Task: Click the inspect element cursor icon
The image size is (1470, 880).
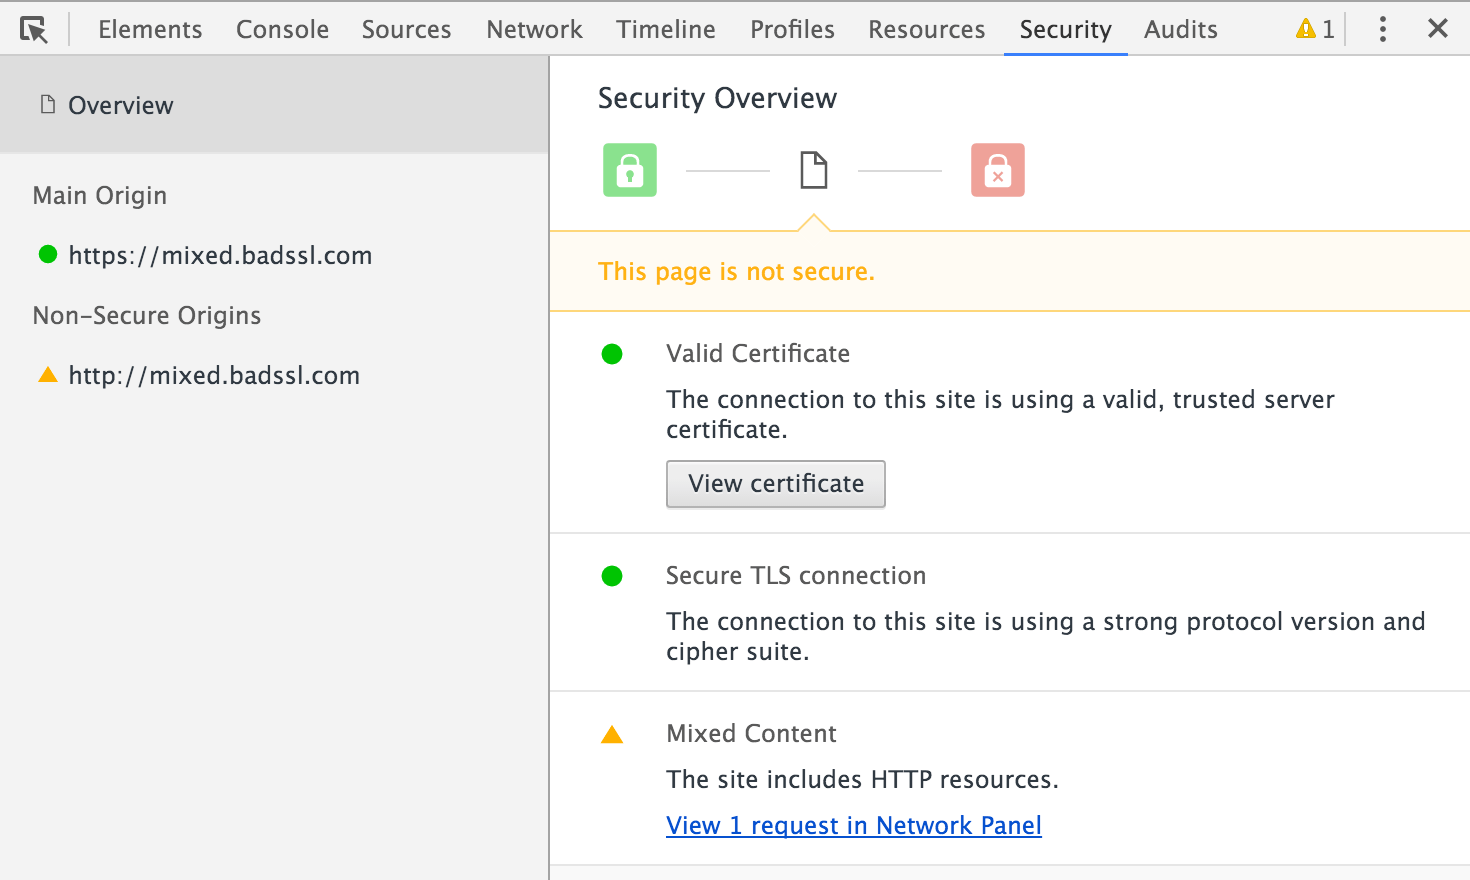Action: click(x=34, y=29)
